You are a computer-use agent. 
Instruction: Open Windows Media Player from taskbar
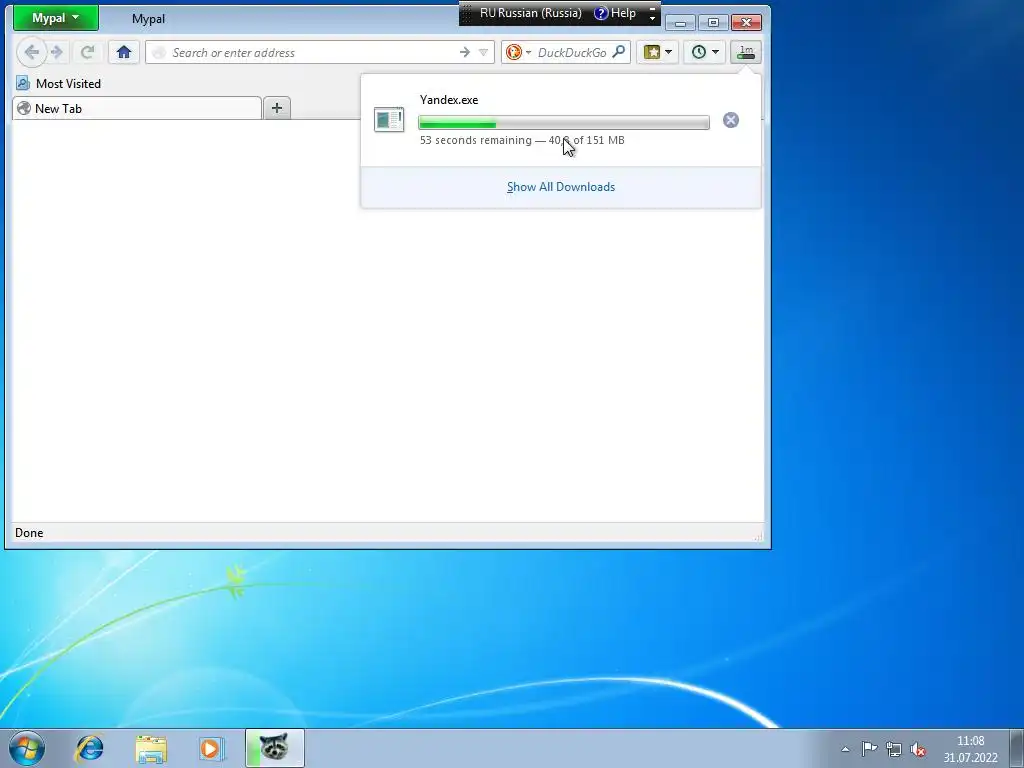(x=211, y=748)
